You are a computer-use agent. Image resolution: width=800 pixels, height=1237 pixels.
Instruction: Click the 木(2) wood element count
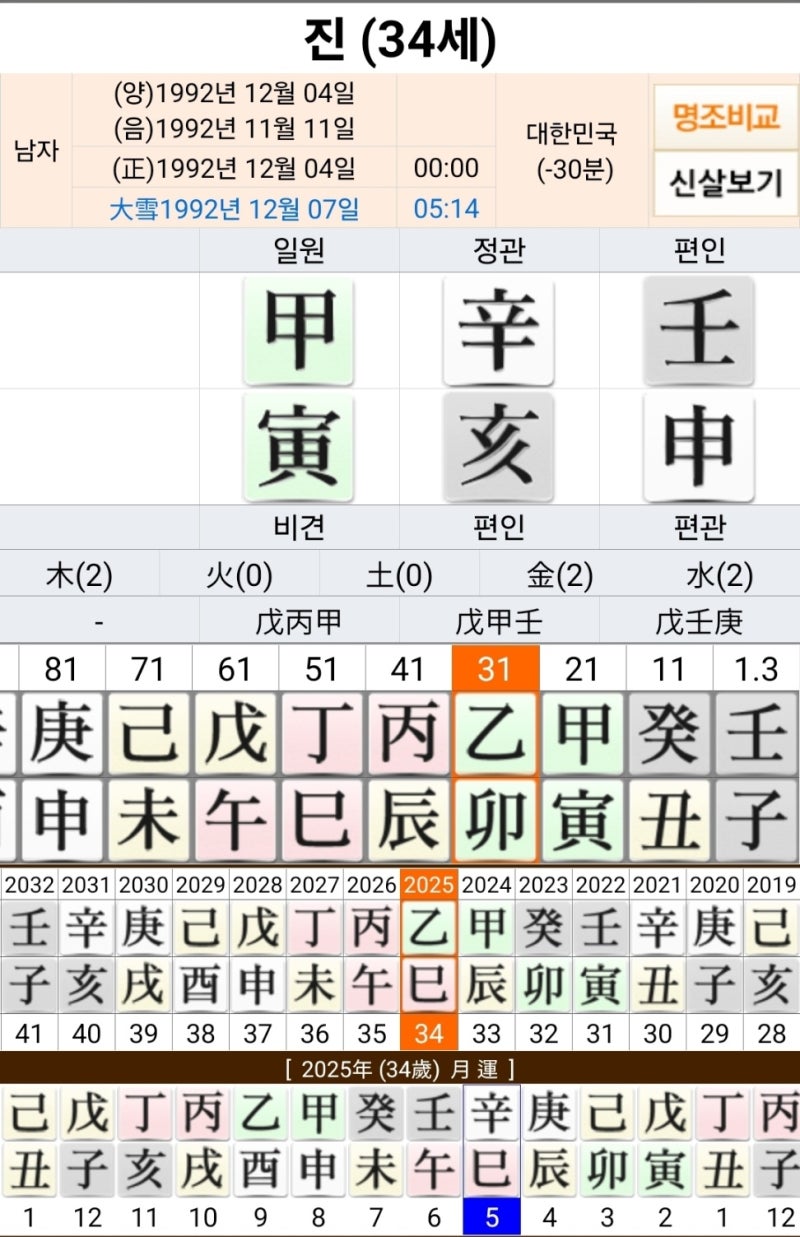coord(79,576)
